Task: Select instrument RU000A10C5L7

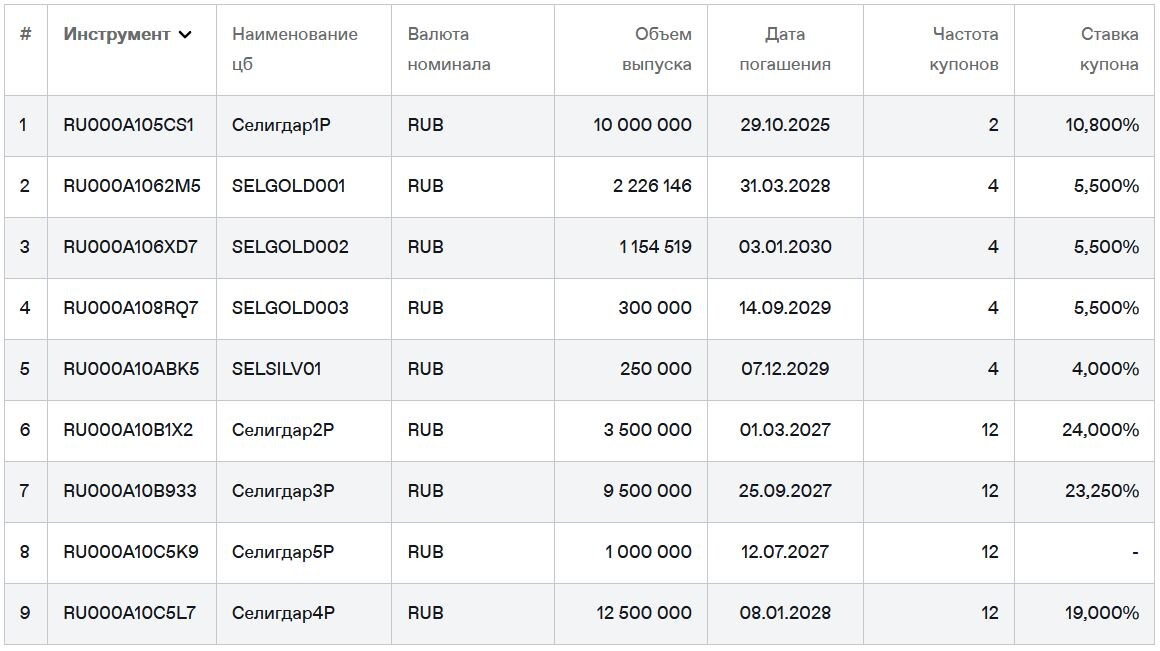Action: tap(131, 613)
